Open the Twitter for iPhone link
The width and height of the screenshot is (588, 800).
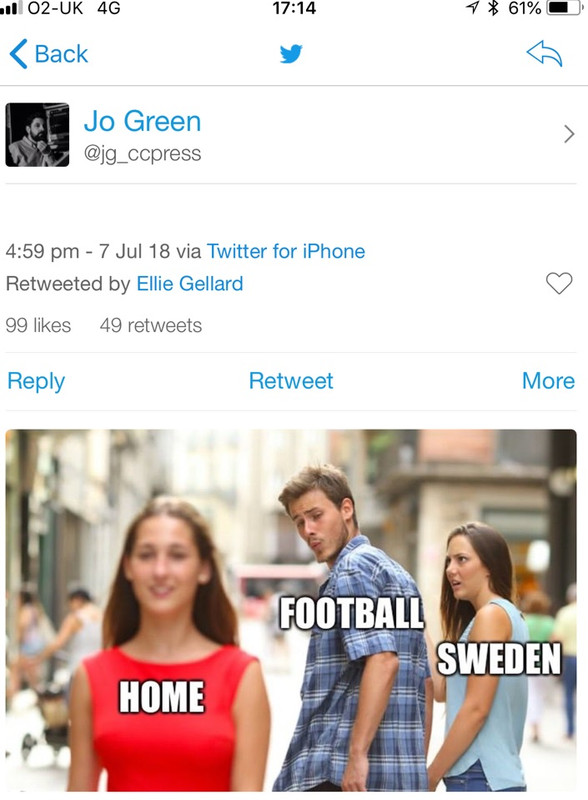(286, 252)
